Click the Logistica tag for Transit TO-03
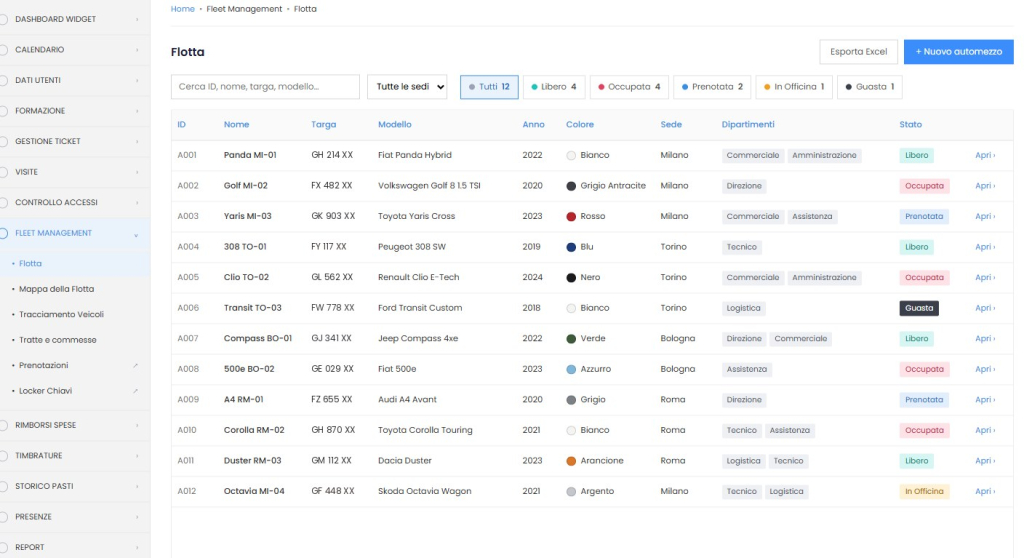The image size is (1024, 558). pos(743,308)
